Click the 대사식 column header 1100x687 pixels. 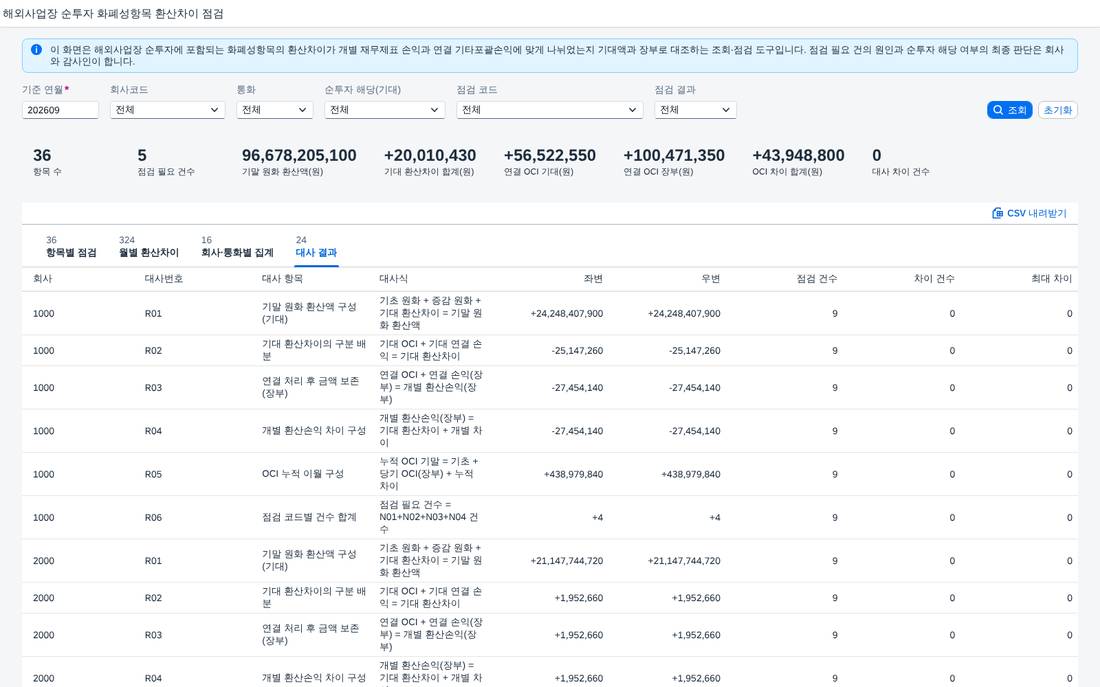coord(394,279)
